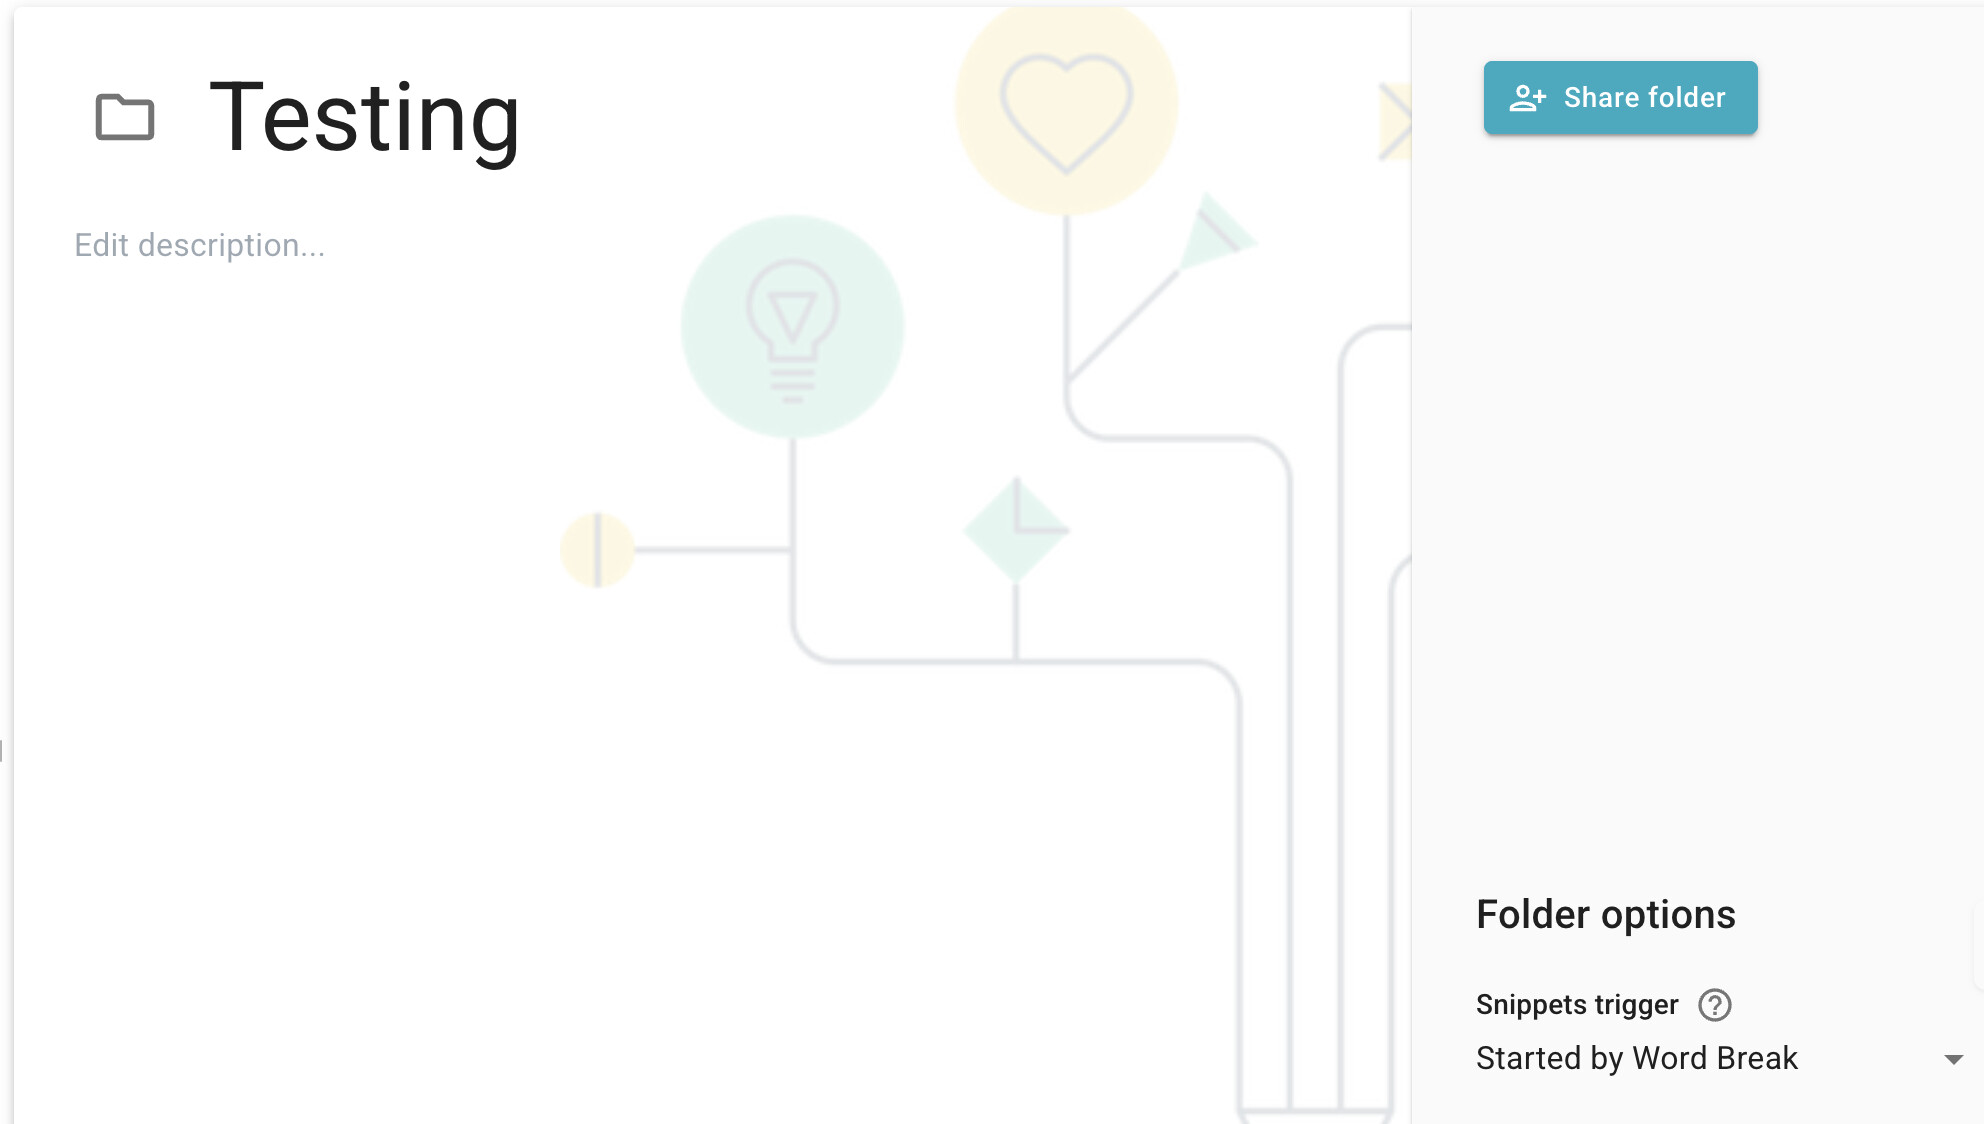Click the partial yellow shape near the side panel
The height and width of the screenshot is (1124, 1984).
[x=1396, y=122]
